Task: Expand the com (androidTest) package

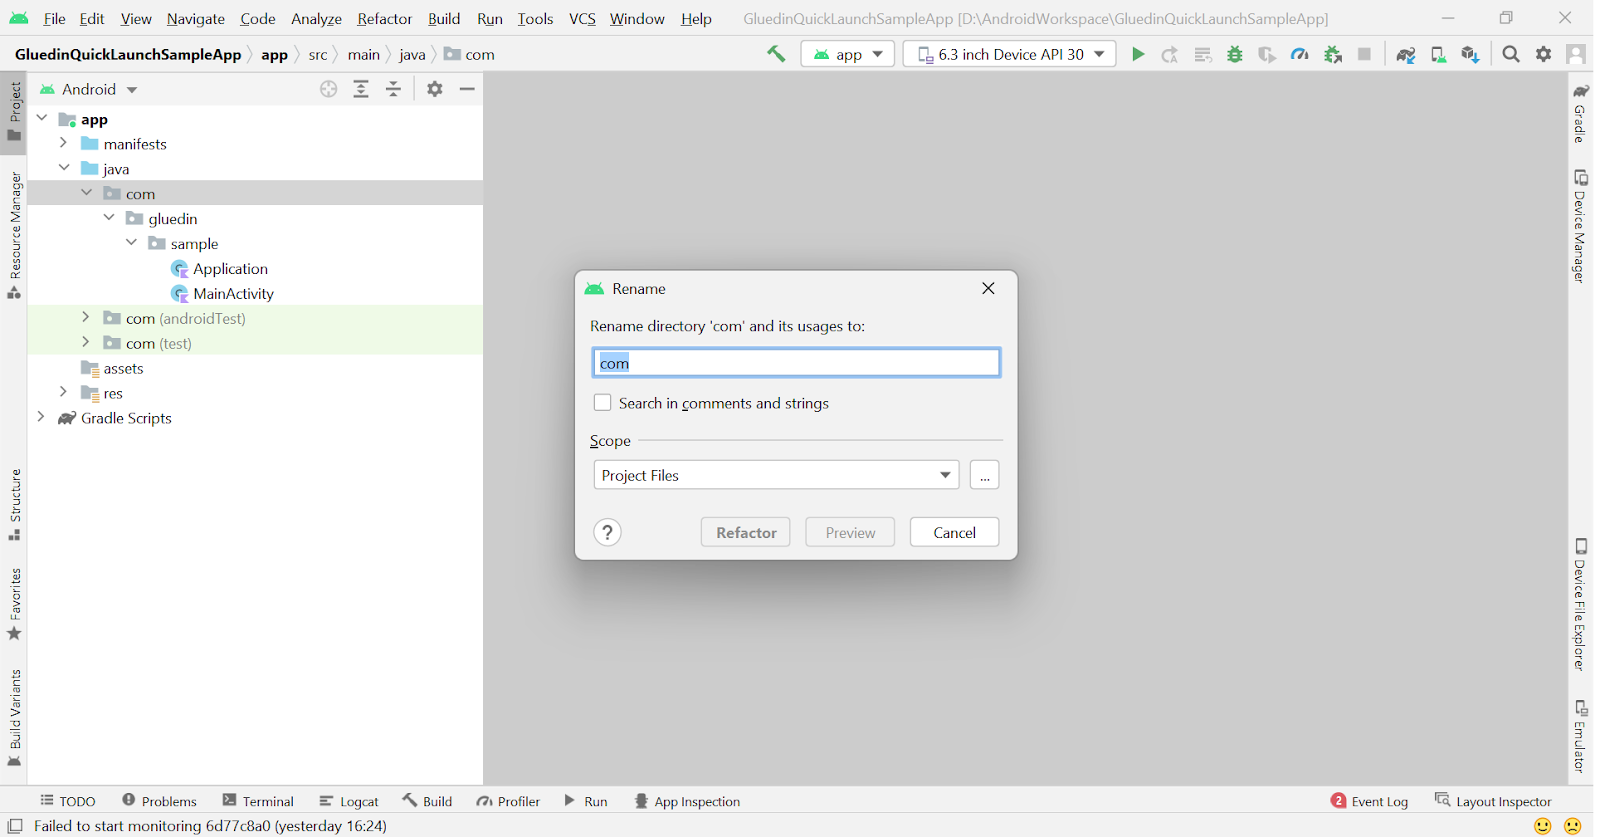Action: (86, 317)
